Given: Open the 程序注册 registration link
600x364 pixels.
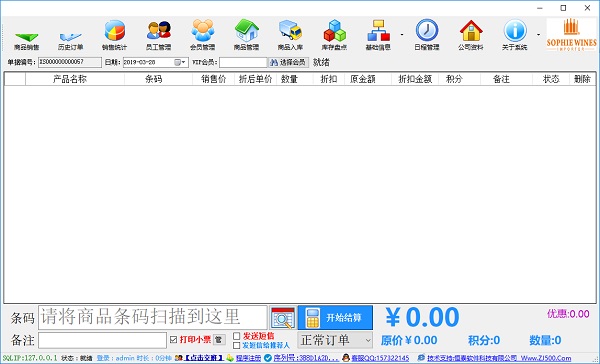Looking at the screenshot, I should pyautogui.click(x=248, y=358).
